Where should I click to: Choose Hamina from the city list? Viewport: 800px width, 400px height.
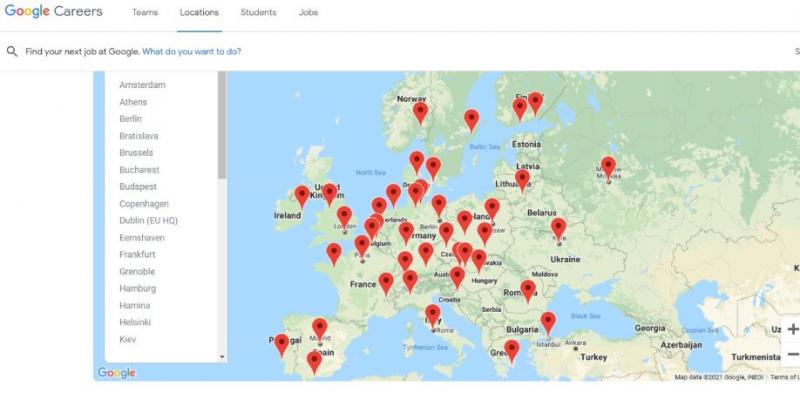point(135,306)
